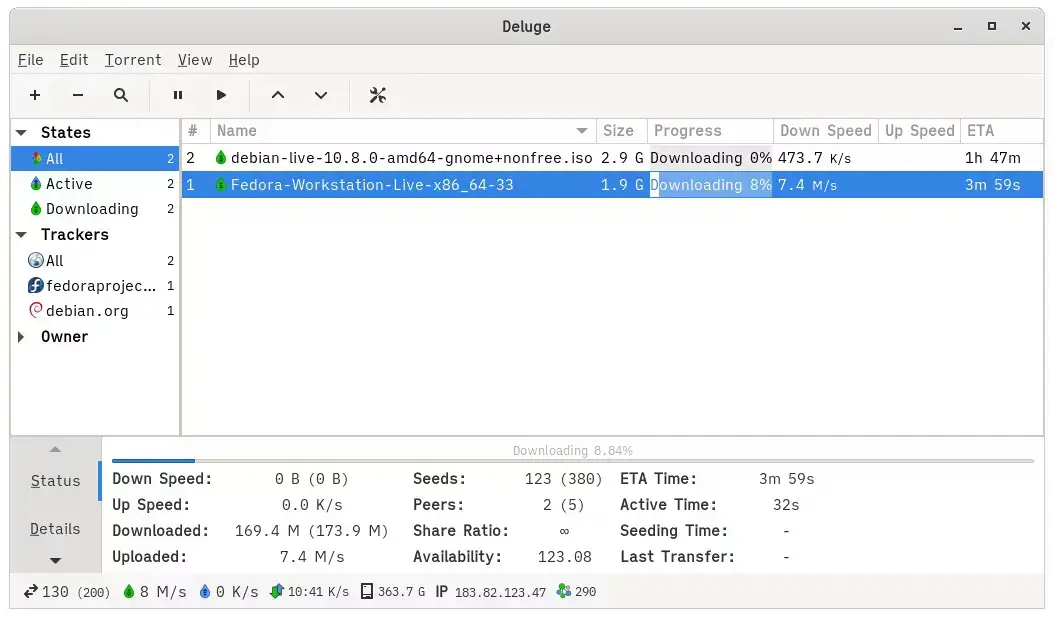Click the Availability value 123.08
This screenshot has height=618, width=1054.
[565, 557]
